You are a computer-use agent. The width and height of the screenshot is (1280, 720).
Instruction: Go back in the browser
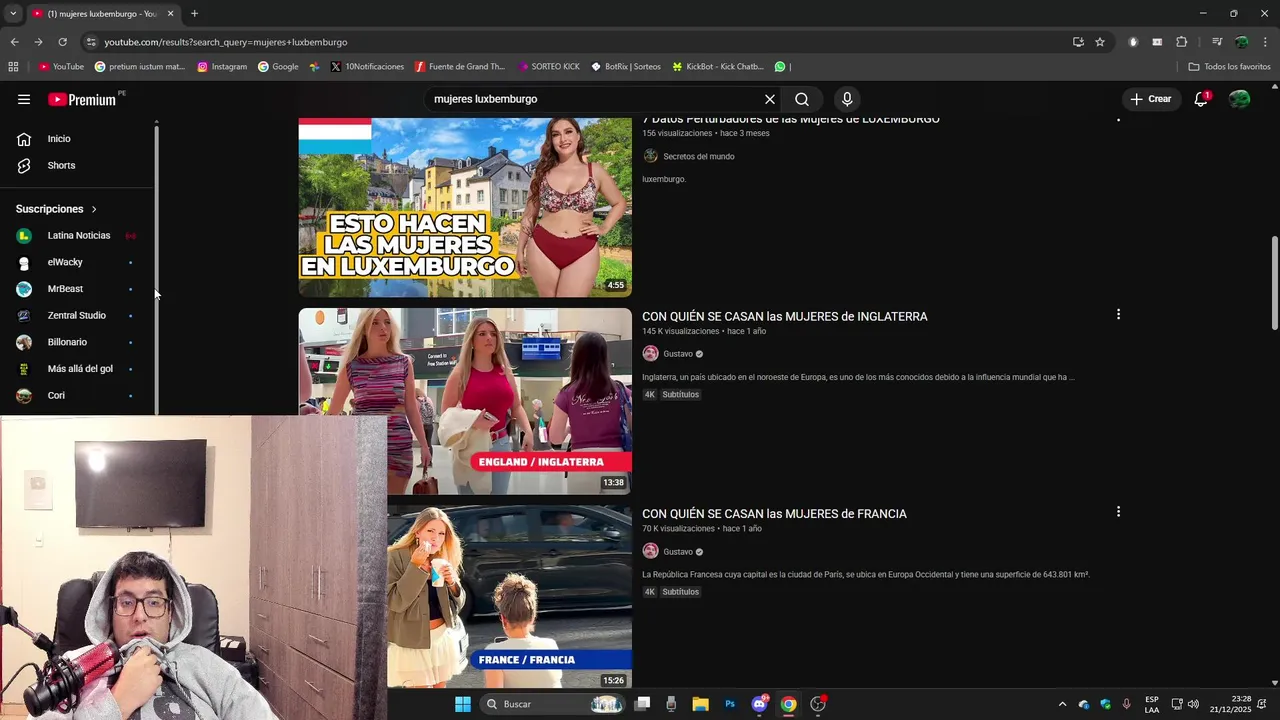[14, 42]
